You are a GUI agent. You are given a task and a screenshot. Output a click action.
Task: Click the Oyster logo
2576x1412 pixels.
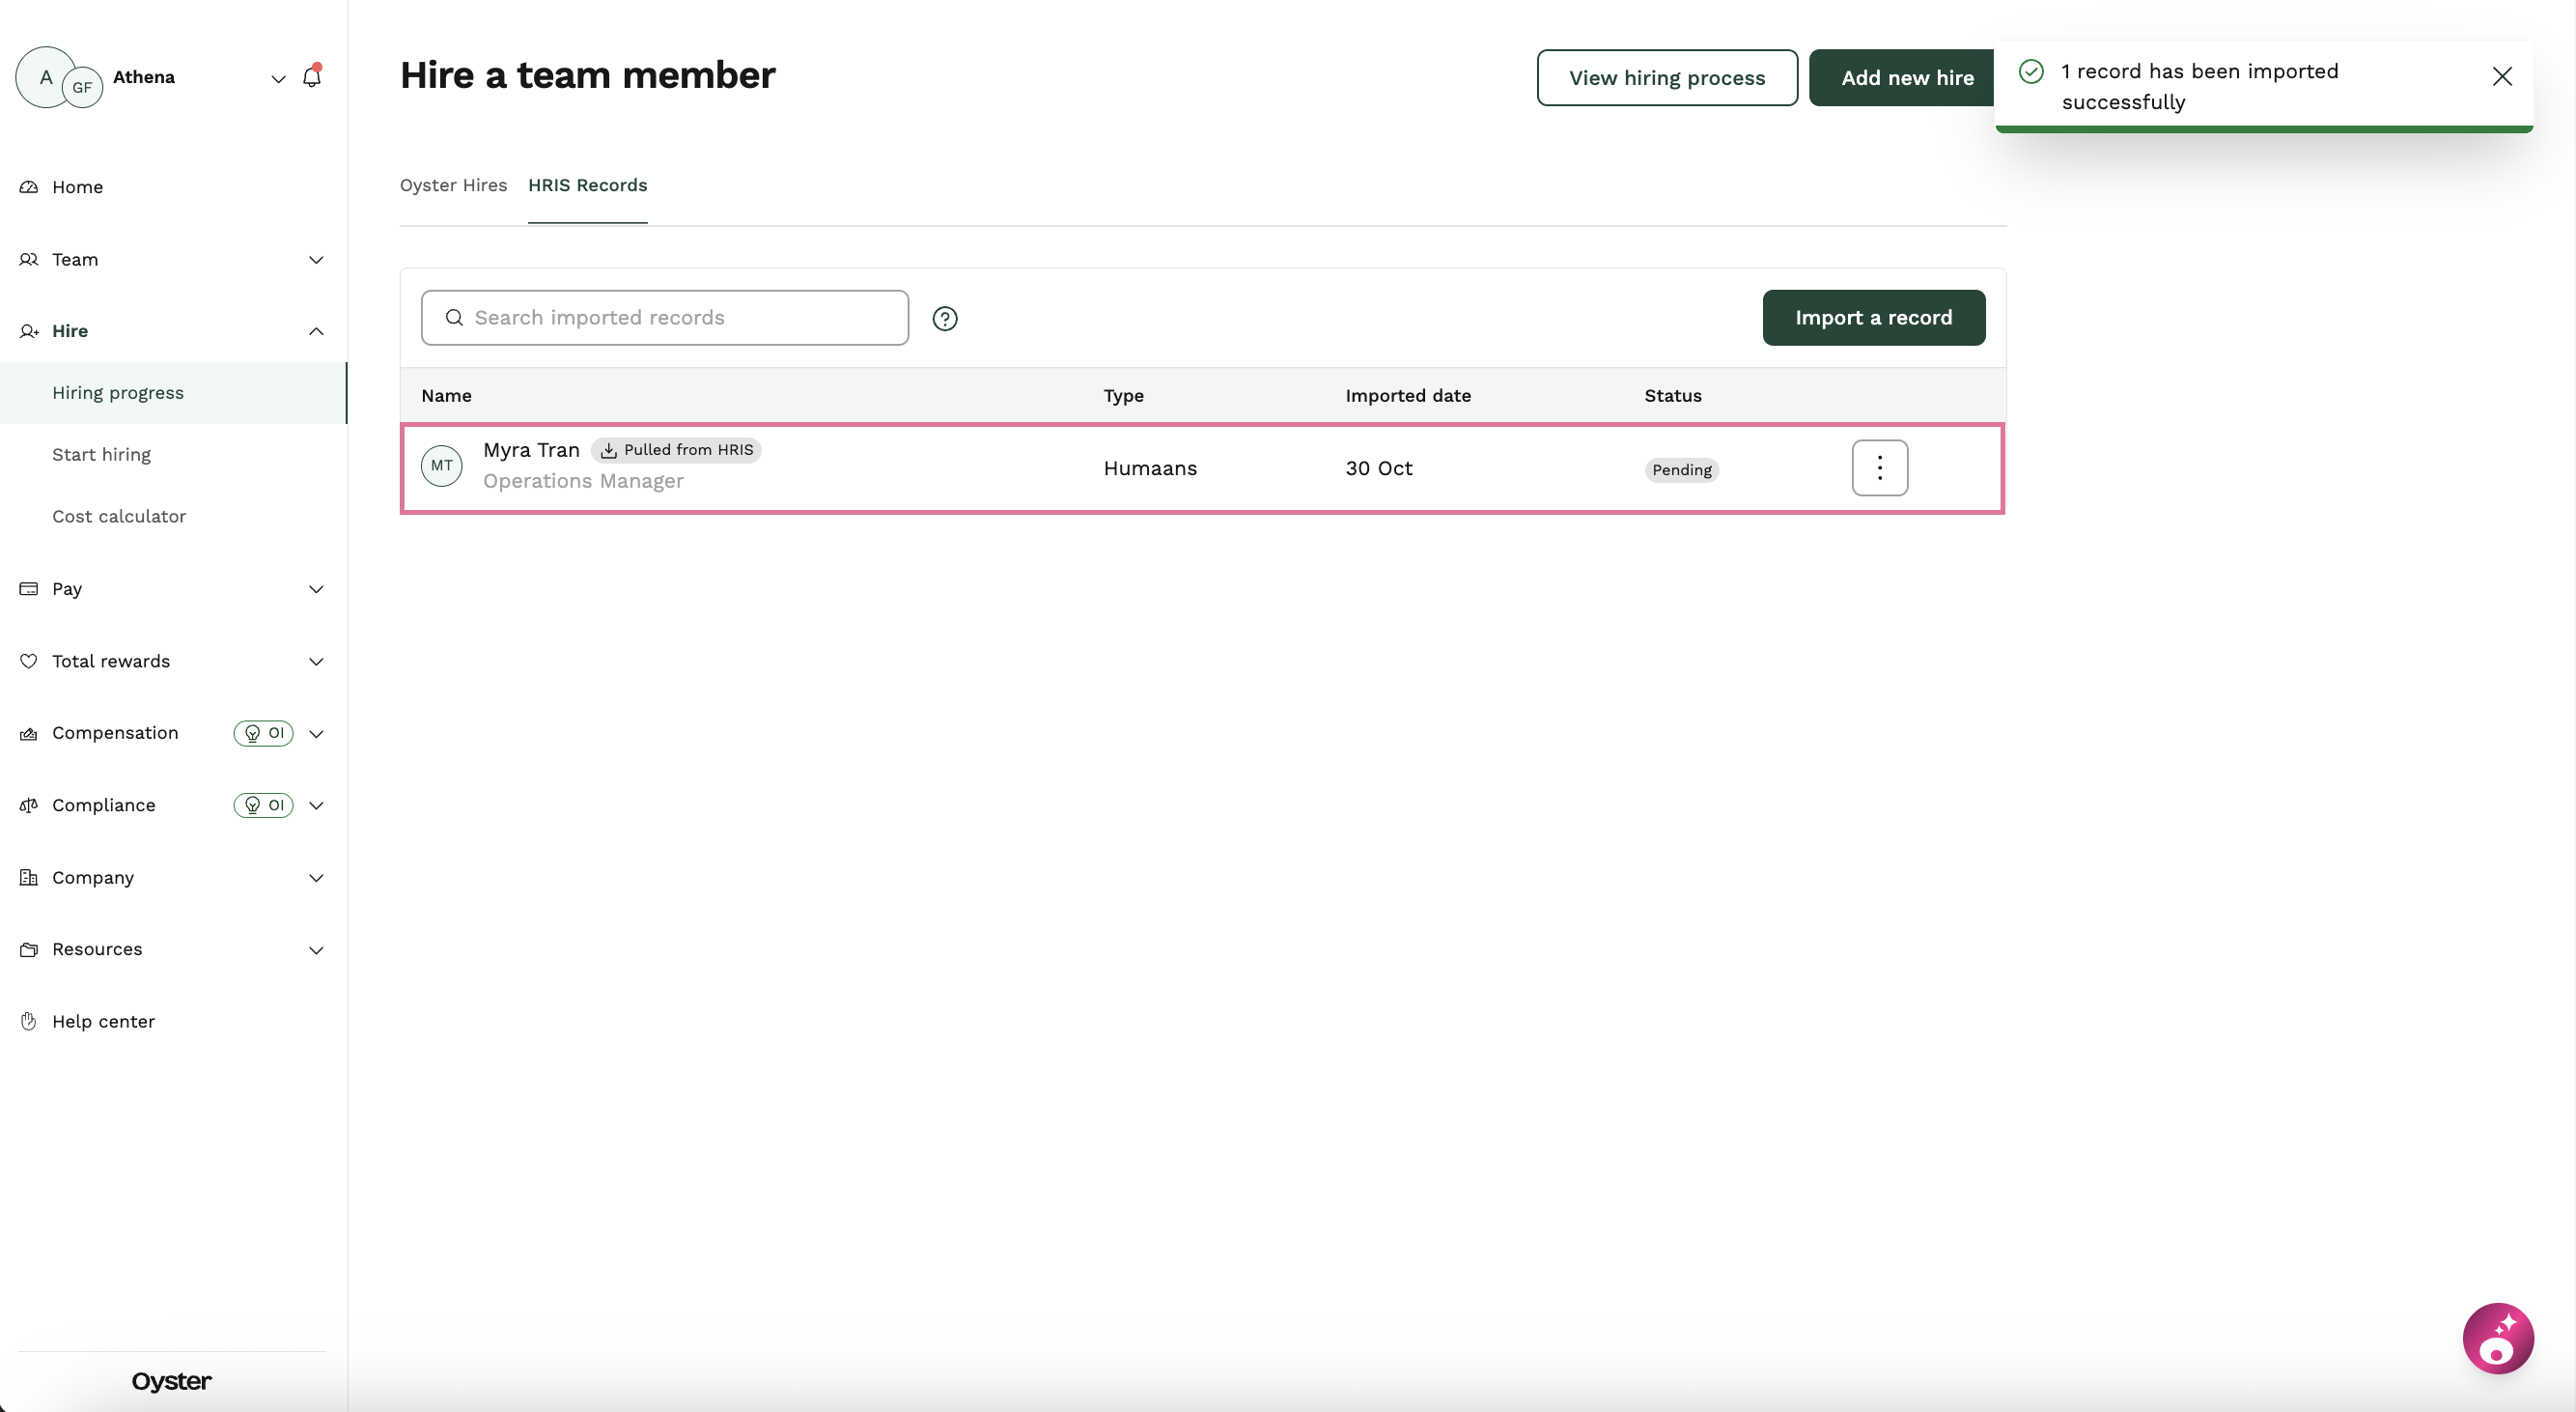point(171,1381)
